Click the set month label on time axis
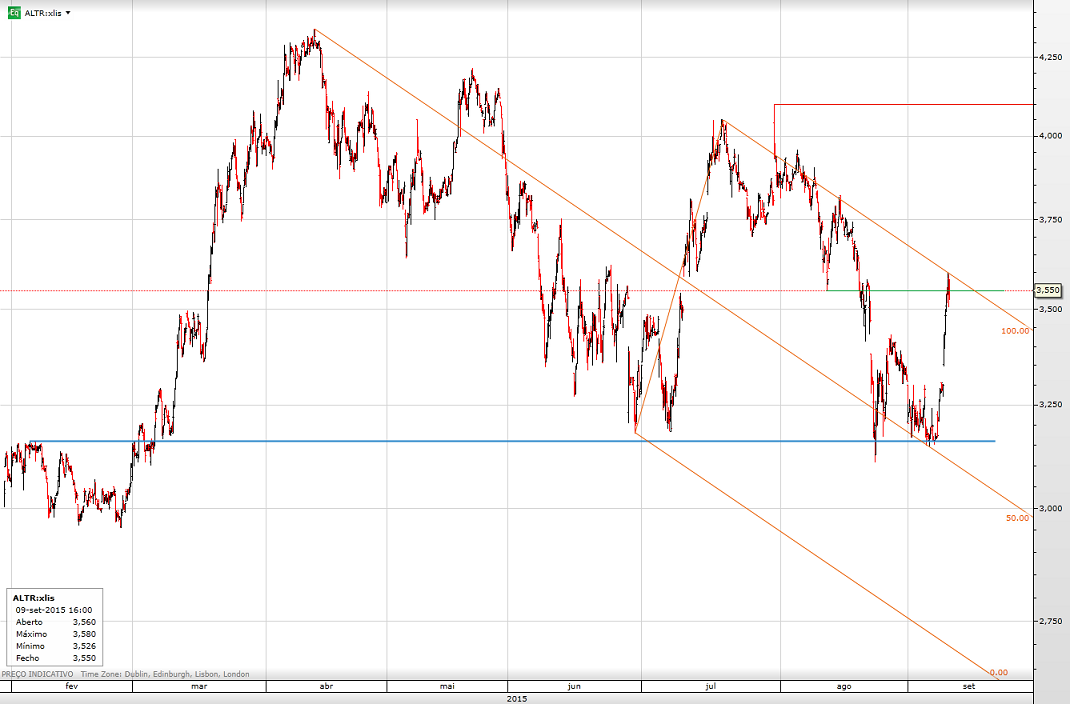The width and height of the screenshot is (1070, 704). click(x=969, y=686)
